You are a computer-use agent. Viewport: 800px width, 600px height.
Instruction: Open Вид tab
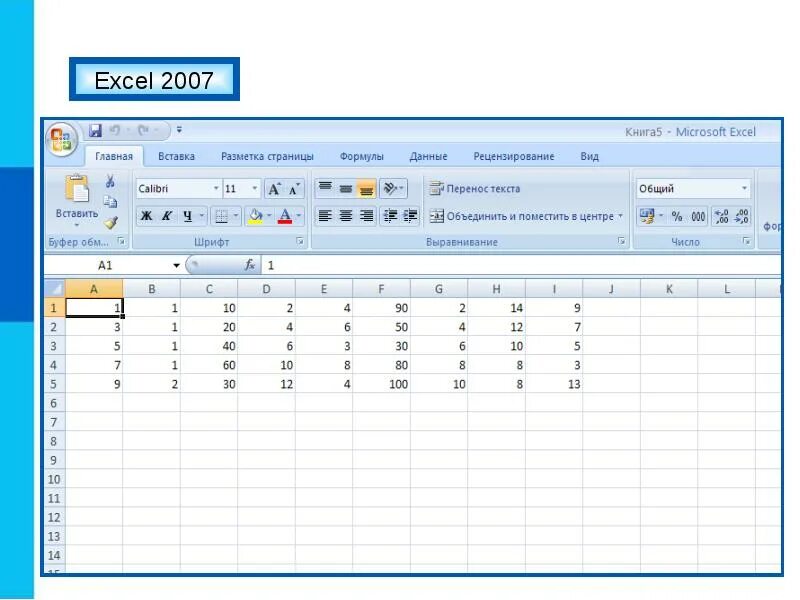point(589,156)
